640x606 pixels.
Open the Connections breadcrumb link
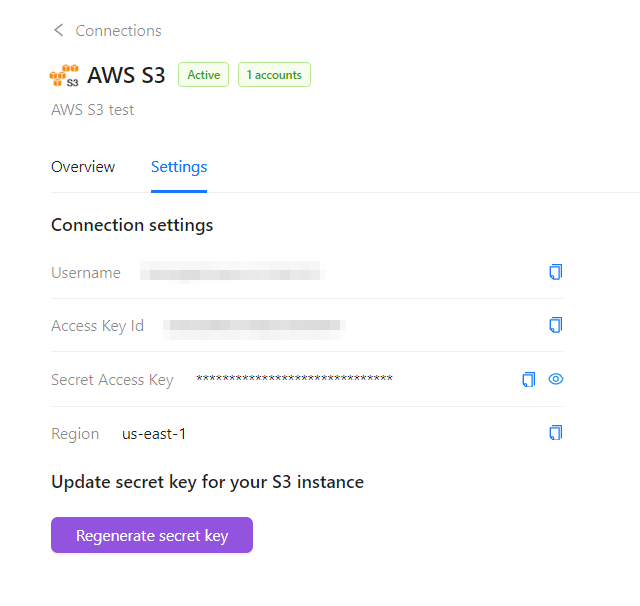click(x=118, y=31)
